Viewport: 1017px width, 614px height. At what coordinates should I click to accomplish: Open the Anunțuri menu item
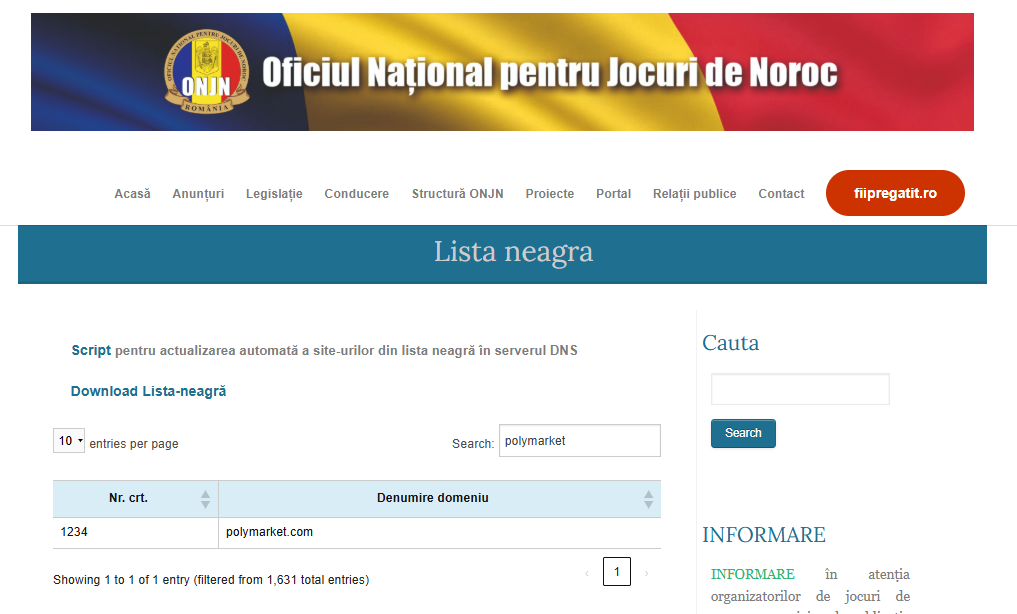198,194
